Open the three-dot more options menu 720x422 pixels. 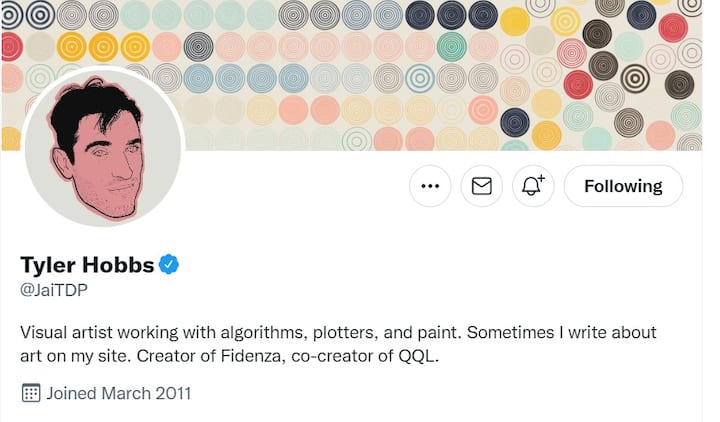pos(430,186)
